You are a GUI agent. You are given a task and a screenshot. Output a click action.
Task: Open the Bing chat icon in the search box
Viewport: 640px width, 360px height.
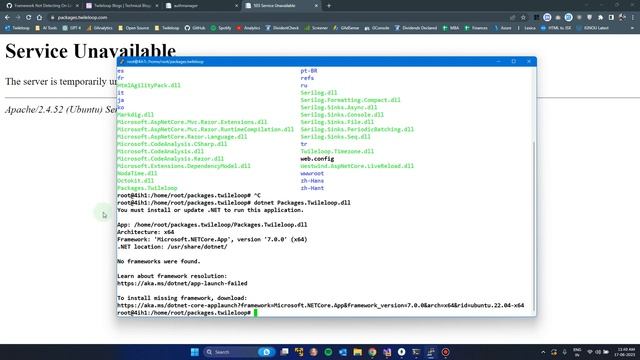[x=267, y=352]
